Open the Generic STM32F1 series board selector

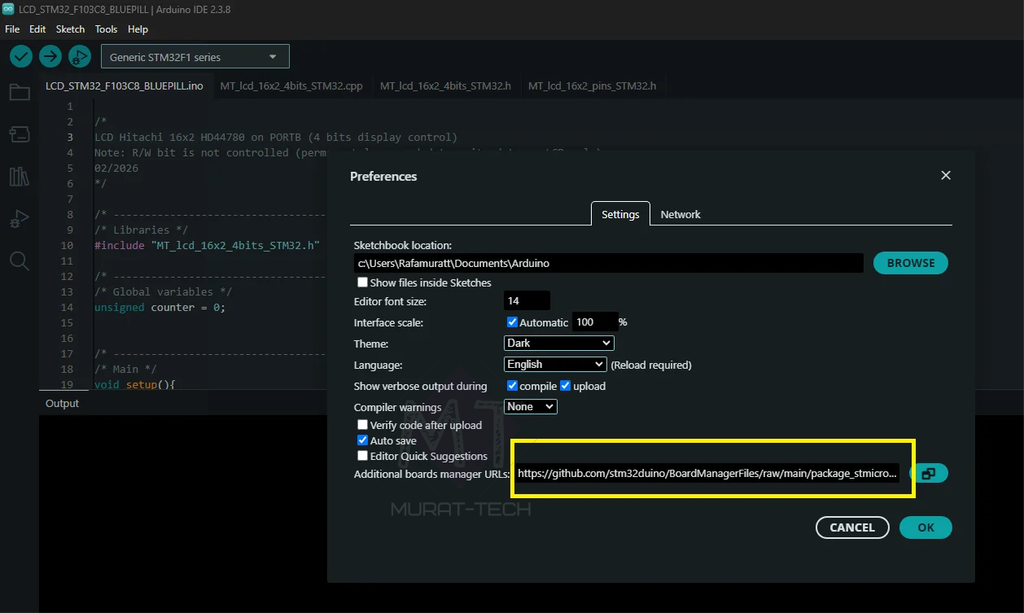pyautogui.click(x=195, y=57)
